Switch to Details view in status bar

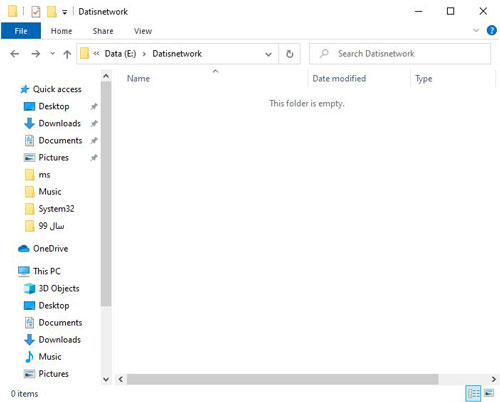[x=473, y=393]
